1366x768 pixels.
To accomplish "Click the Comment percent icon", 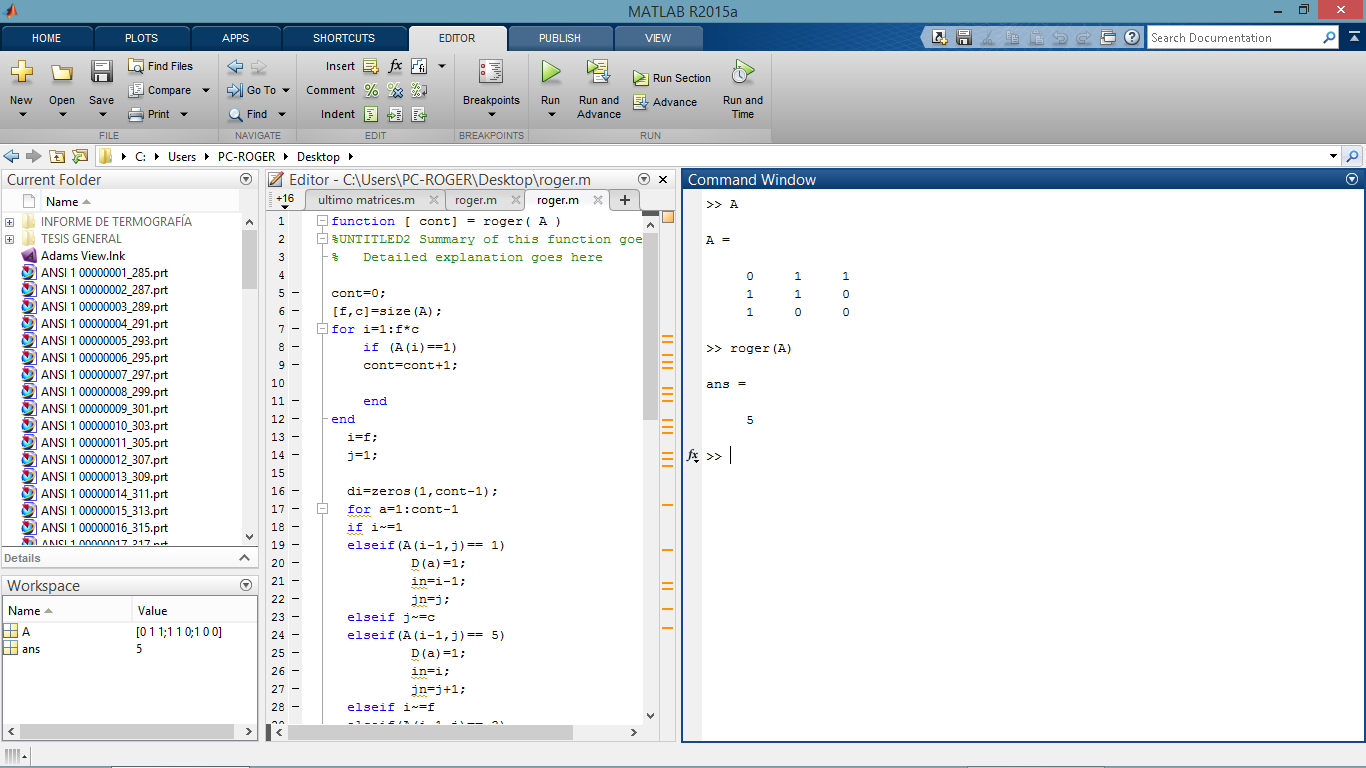I will [x=371, y=90].
